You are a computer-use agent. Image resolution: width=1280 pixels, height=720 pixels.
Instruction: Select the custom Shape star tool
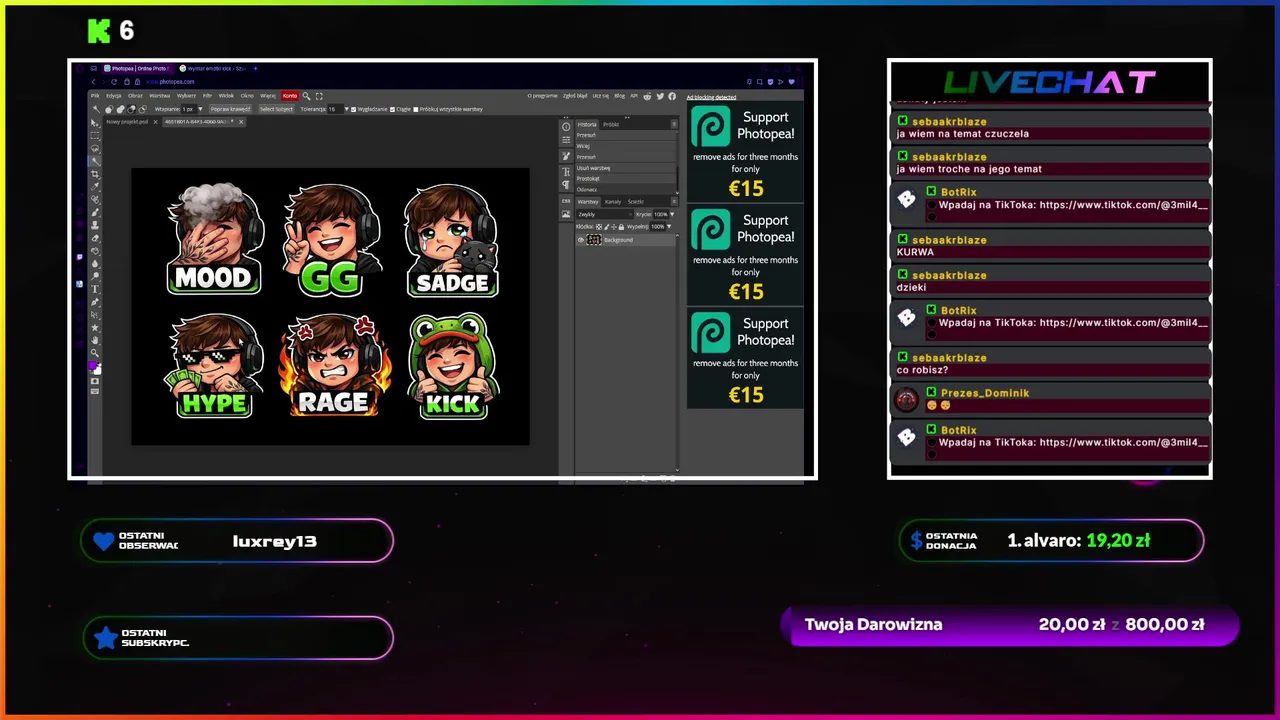(95, 328)
